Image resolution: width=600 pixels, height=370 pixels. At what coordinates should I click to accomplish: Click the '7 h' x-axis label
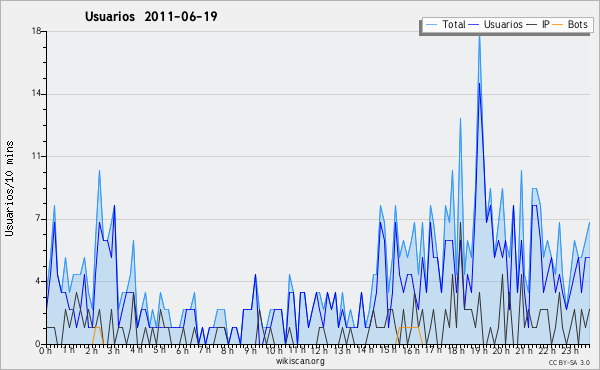point(205,350)
